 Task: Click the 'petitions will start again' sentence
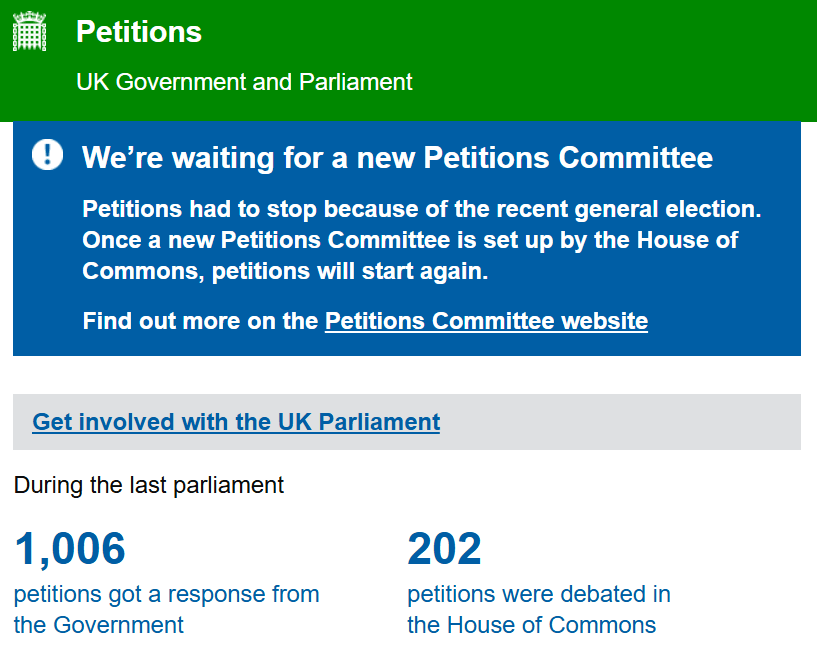(x=350, y=271)
